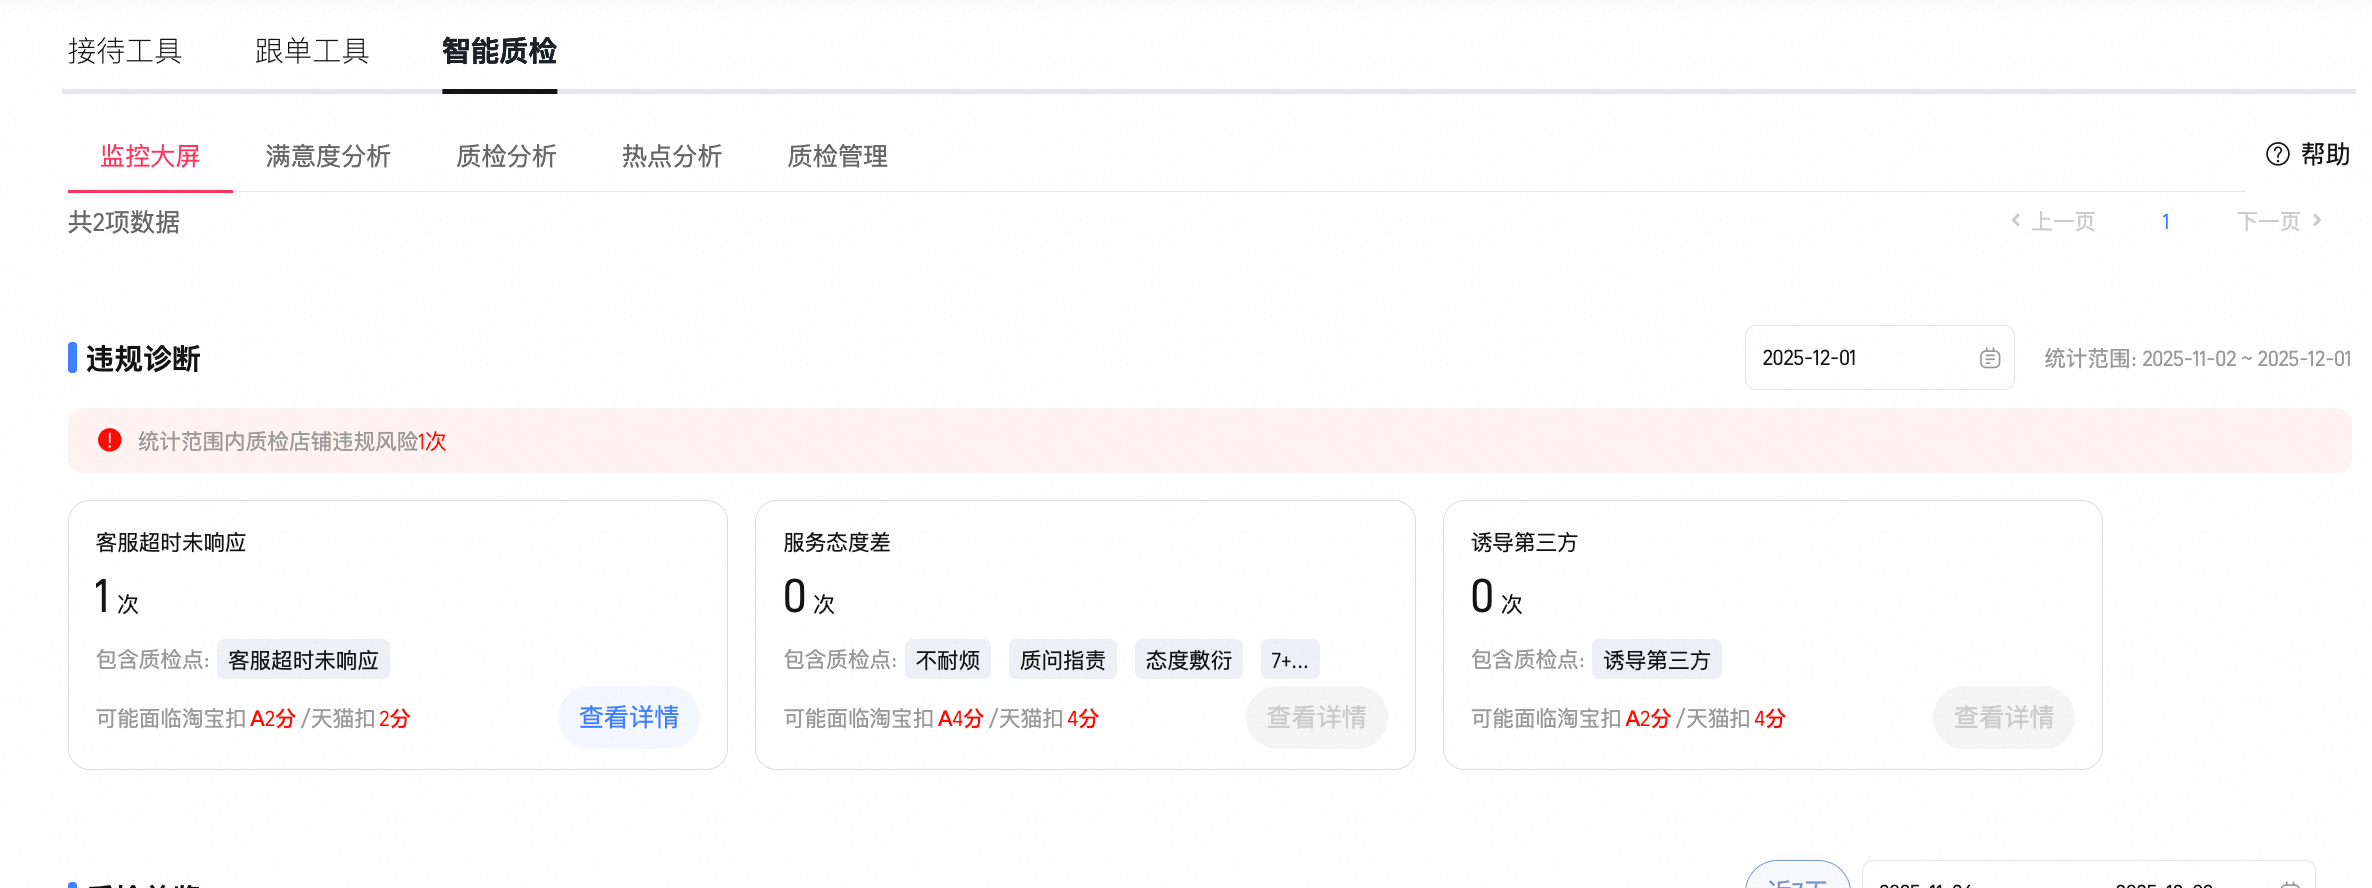Click 查看详情 in 诱导第三方 card
Screen dimensions: 2372x888
tap(2004, 717)
